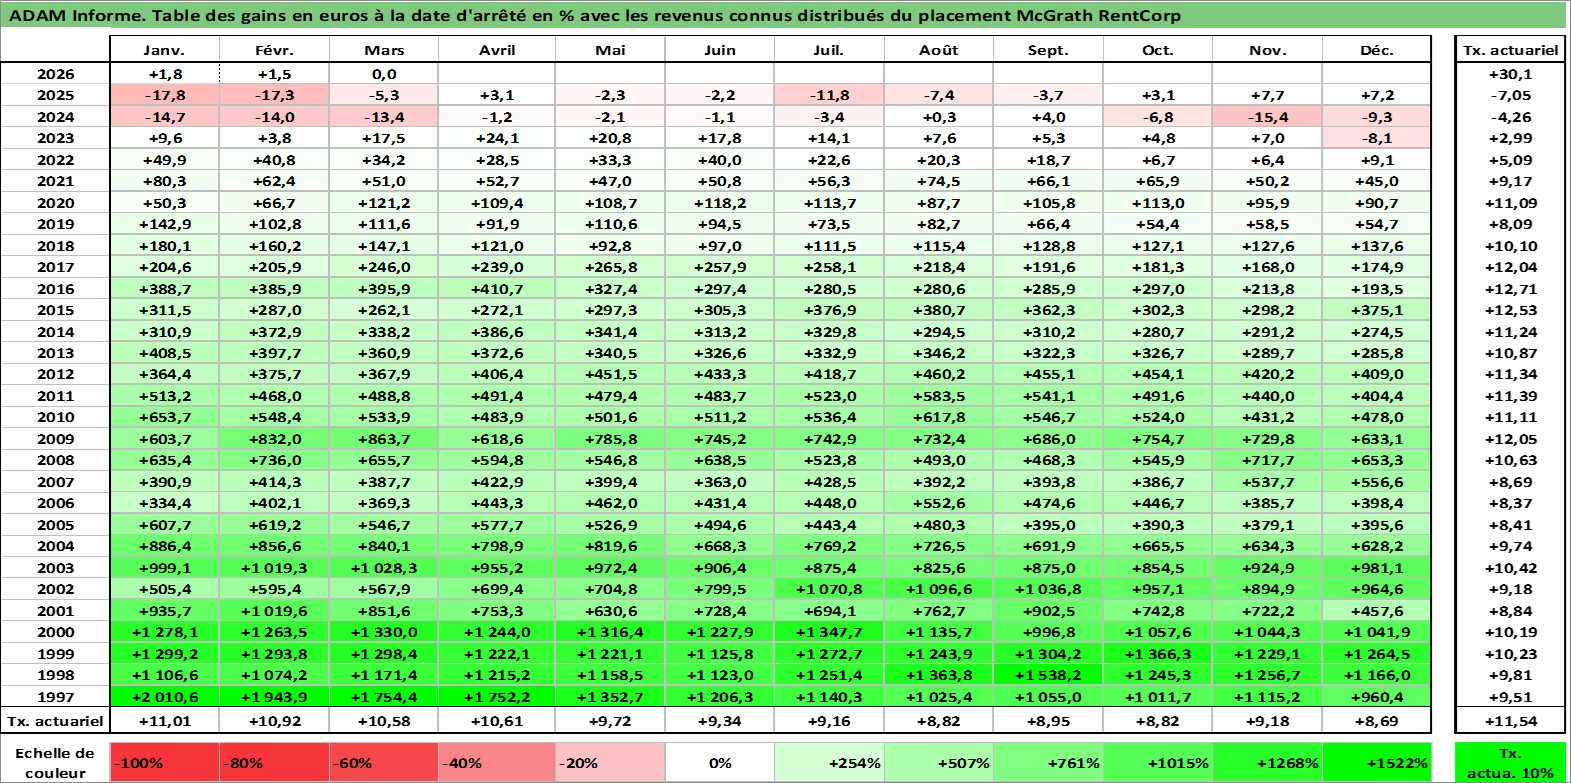Image resolution: width=1571 pixels, height=783 pixels.
Task: Click the Janv. column header
Action: pyautogui.click(x=165, y=50)
